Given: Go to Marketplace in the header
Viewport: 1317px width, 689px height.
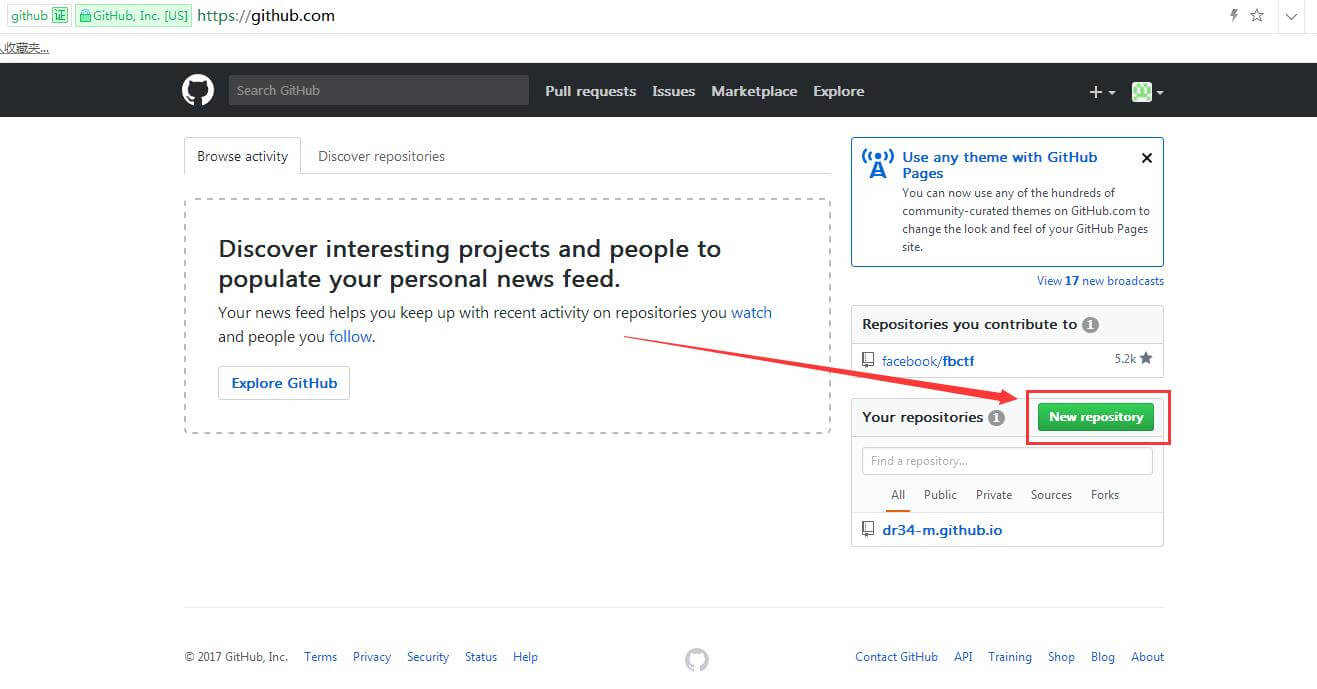Looking at the screenshot, I should (x=754, y=91).
